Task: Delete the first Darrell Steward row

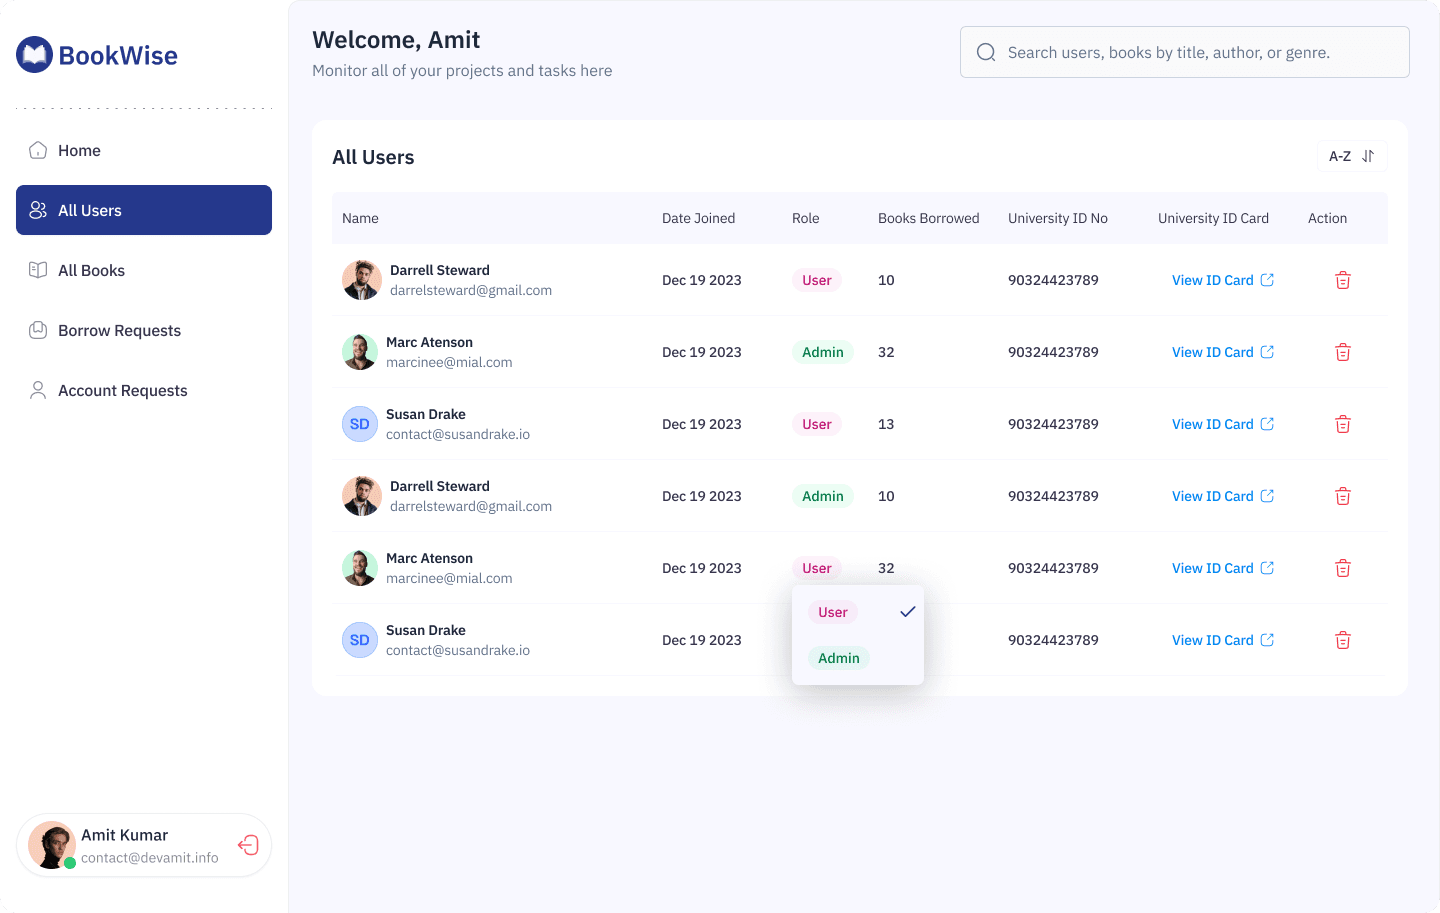Action: pos(1342,280)
